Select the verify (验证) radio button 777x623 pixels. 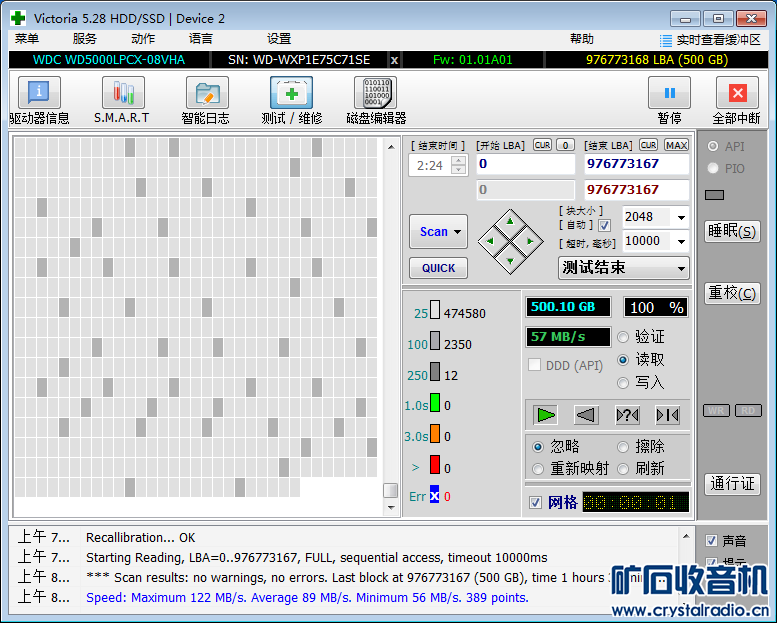623,337
